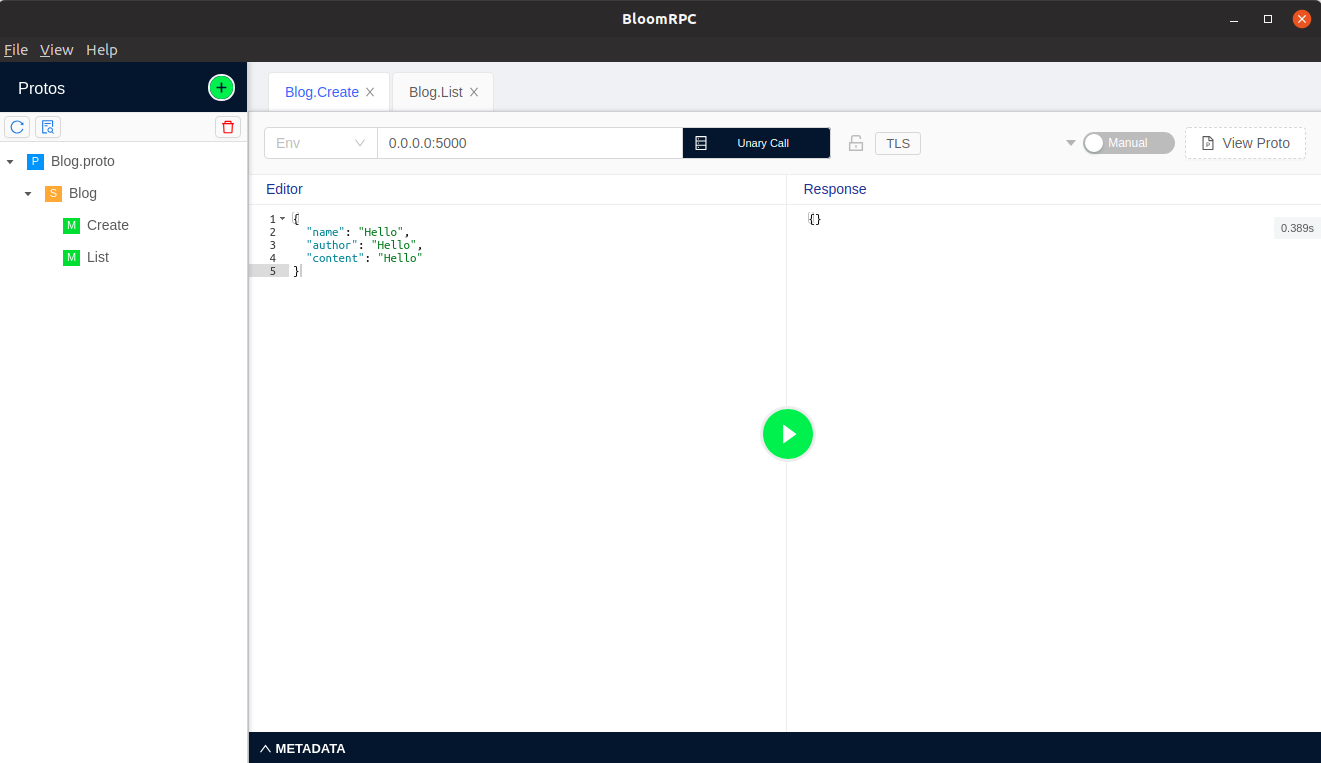The width and height of the screenshot is (1321, 763).
Task: Click the green M icon next to Create
Action: [x=71, y=225]
